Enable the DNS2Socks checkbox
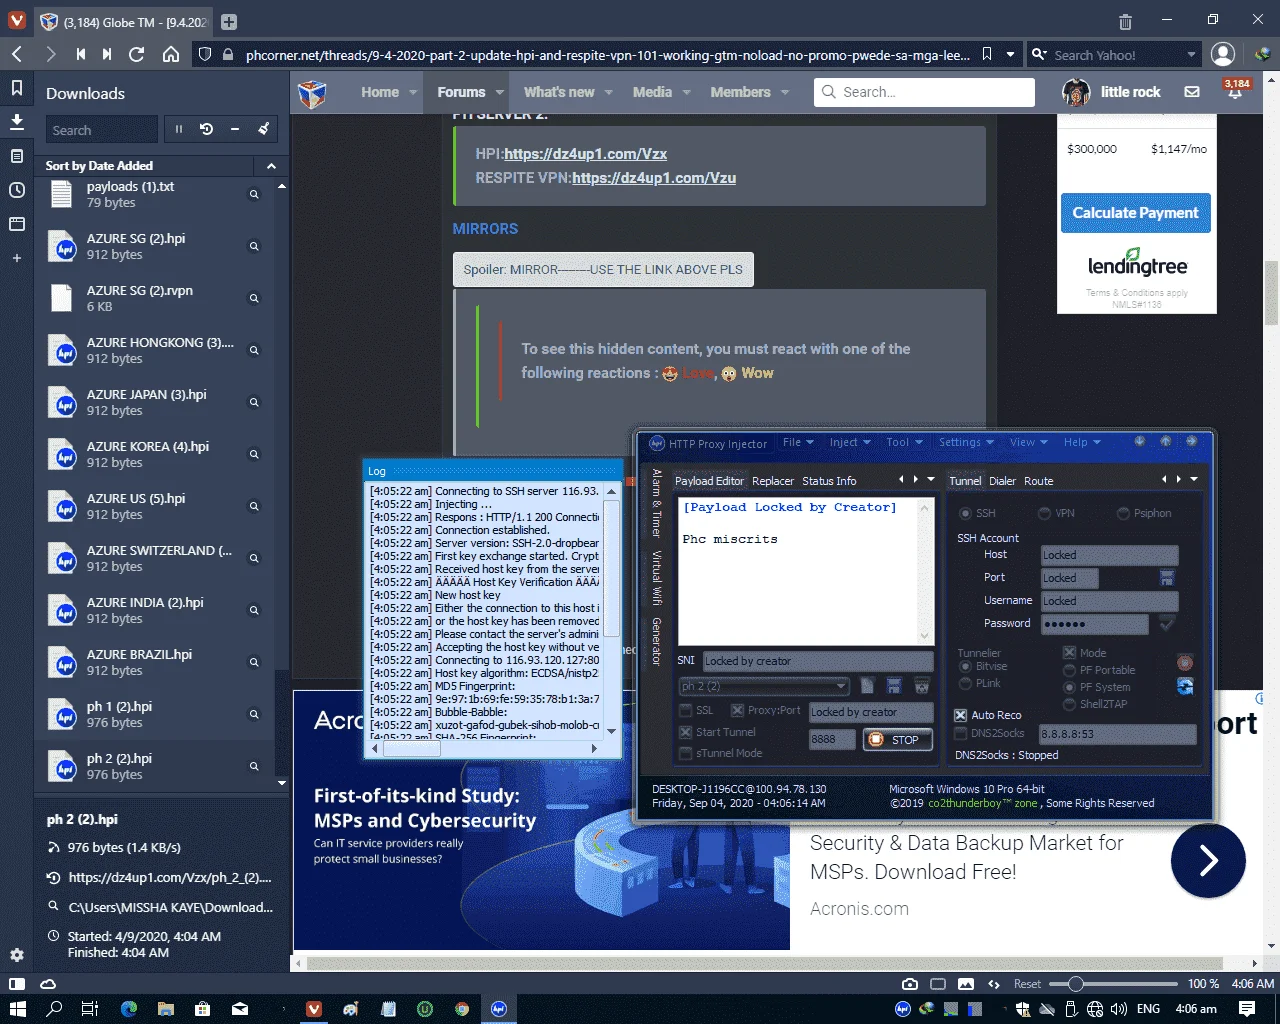Screen dimensions: 1280x1024 click(961, 733)
